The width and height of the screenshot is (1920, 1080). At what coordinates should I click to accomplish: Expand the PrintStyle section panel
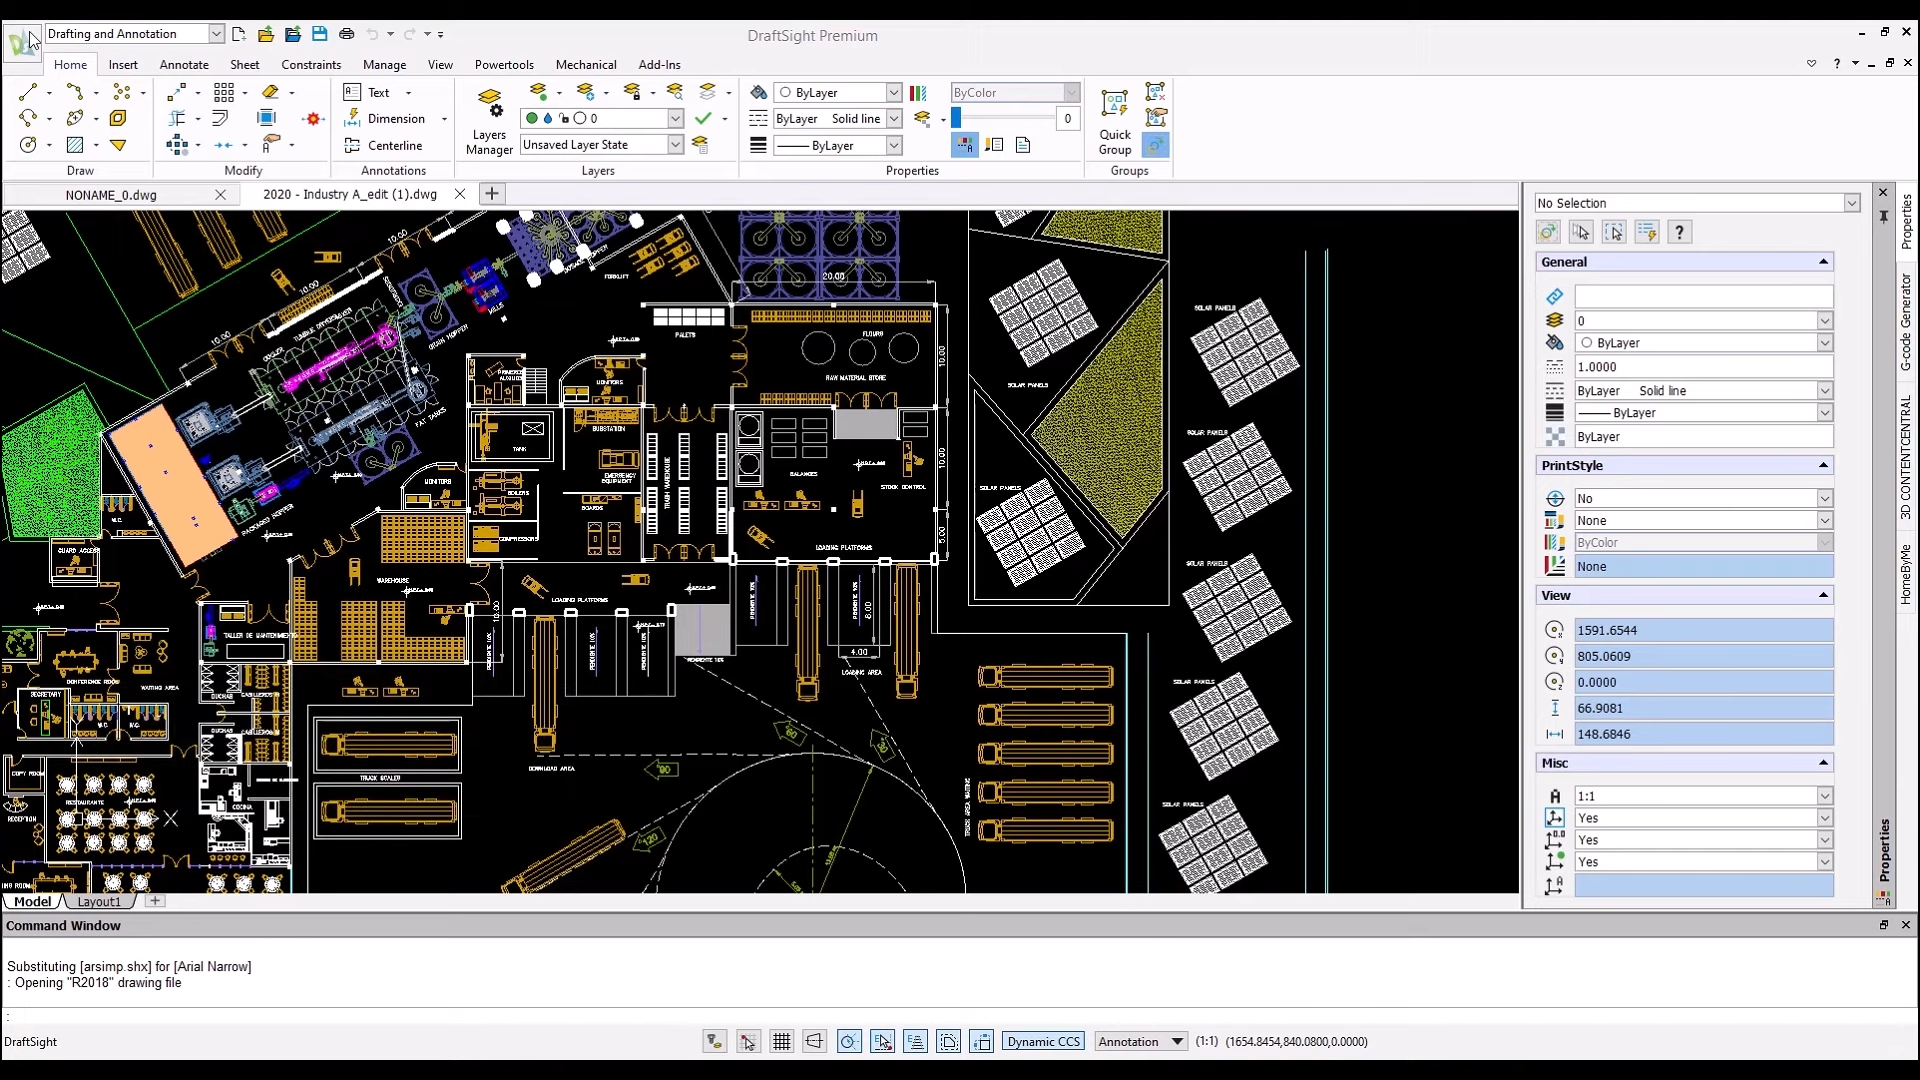[1824, 464]
